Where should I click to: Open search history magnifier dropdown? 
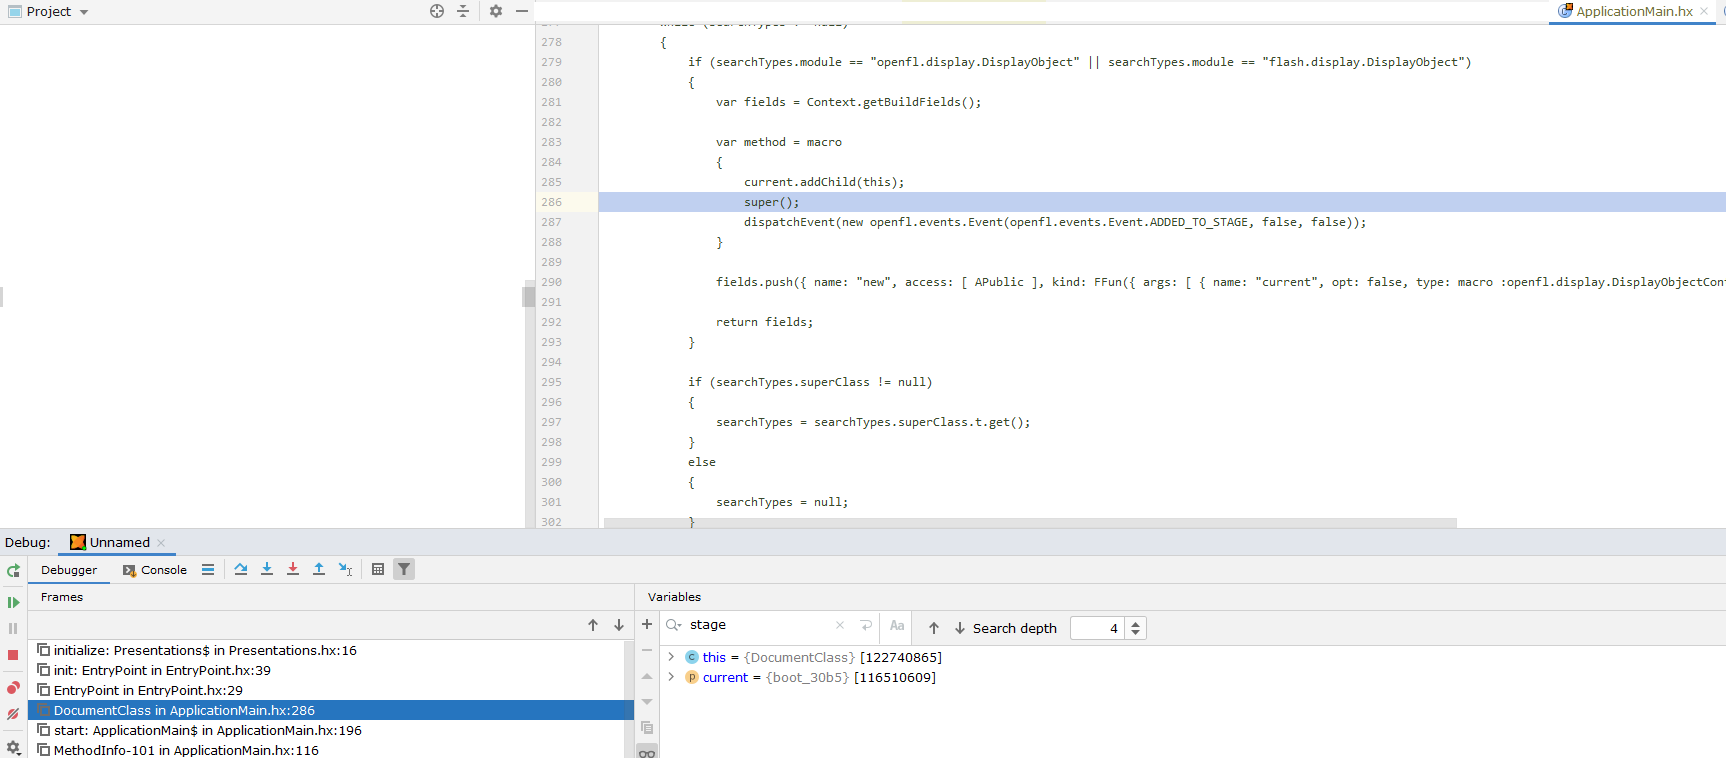(x=674, y=625)
